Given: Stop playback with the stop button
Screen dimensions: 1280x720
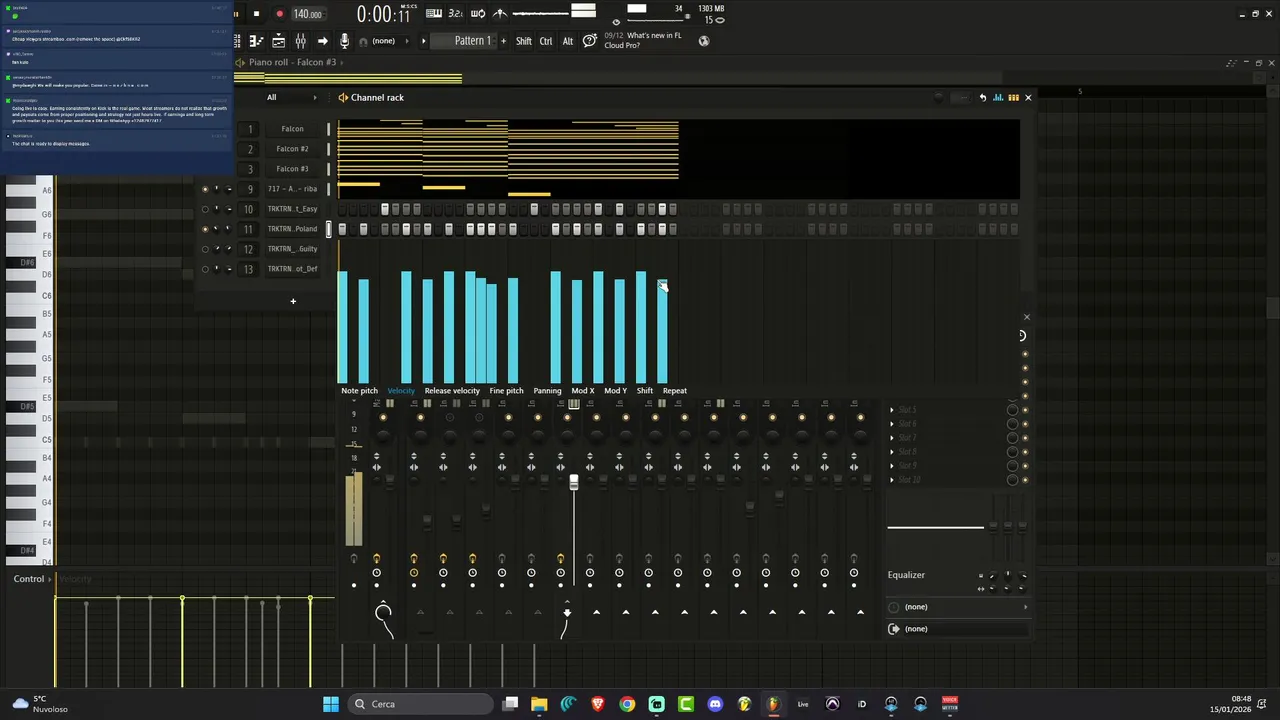Looking at the screenshot, I should click(x=256, y=14).
